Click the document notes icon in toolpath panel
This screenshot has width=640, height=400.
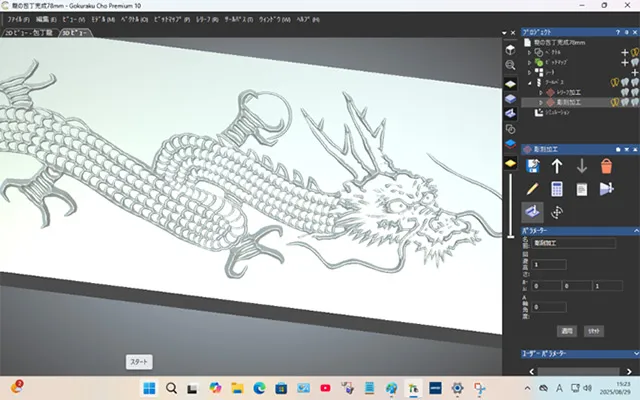click(x=581, y=189)
